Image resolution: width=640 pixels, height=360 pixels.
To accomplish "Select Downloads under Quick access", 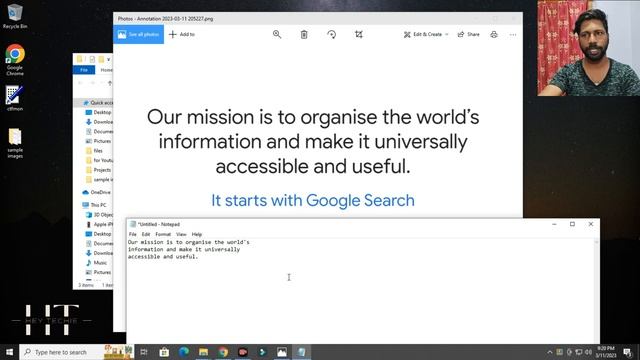I will point(98,122).
